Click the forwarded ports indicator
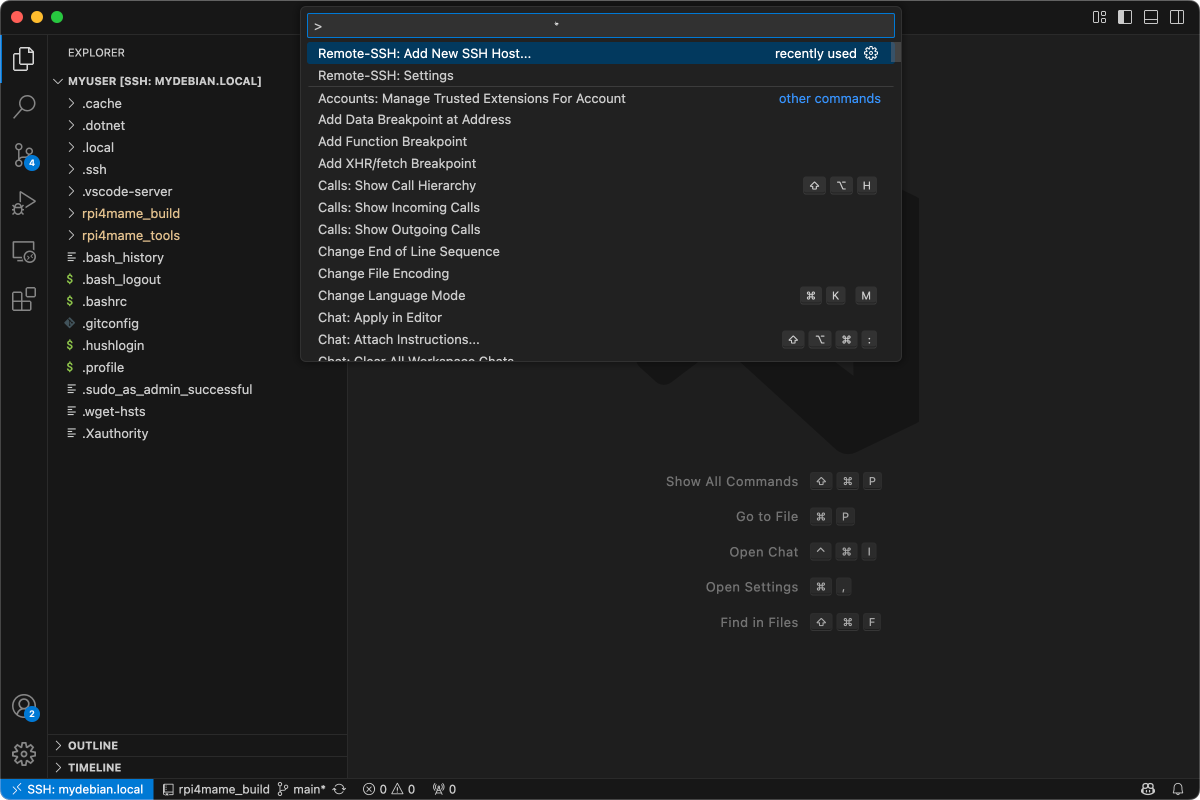The height and width of the screenshot is (800, 1200). [x=443, y=789]
